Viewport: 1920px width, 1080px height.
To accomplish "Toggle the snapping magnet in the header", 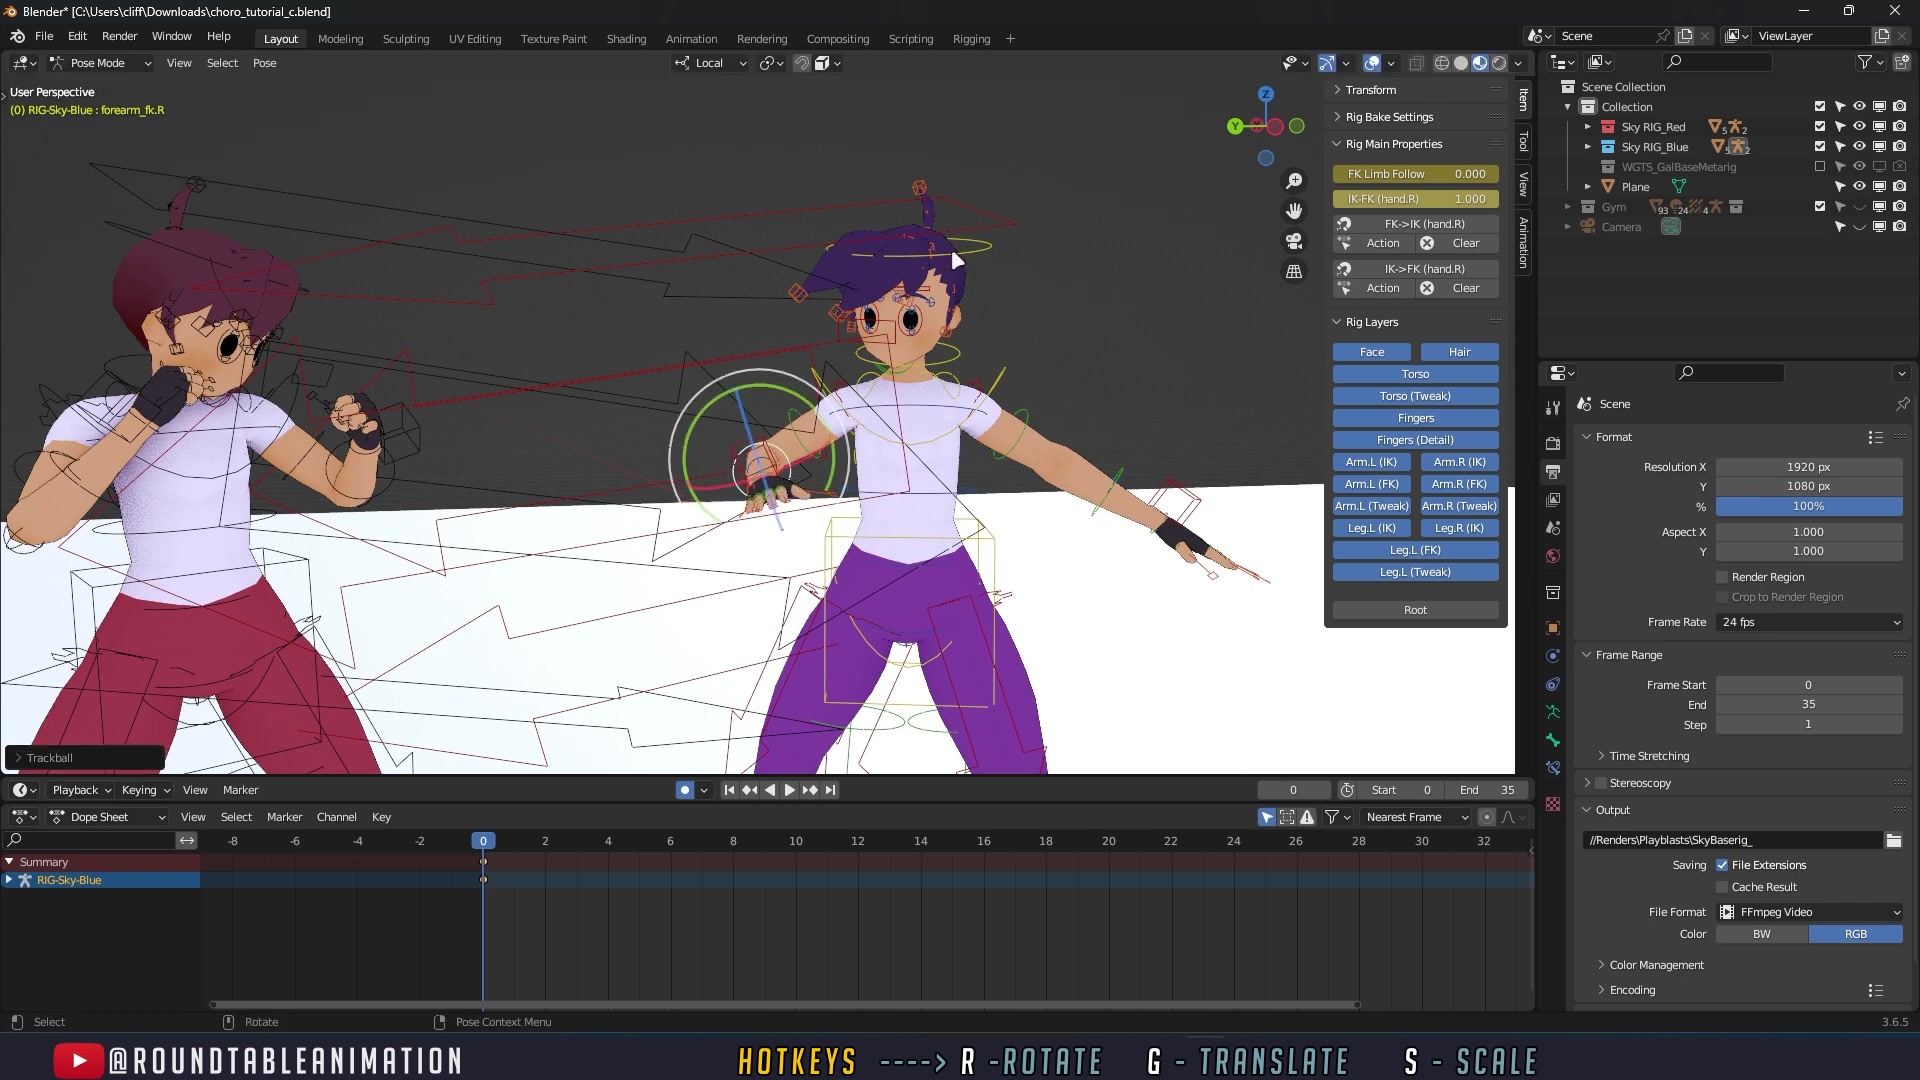I will point(801,62).
